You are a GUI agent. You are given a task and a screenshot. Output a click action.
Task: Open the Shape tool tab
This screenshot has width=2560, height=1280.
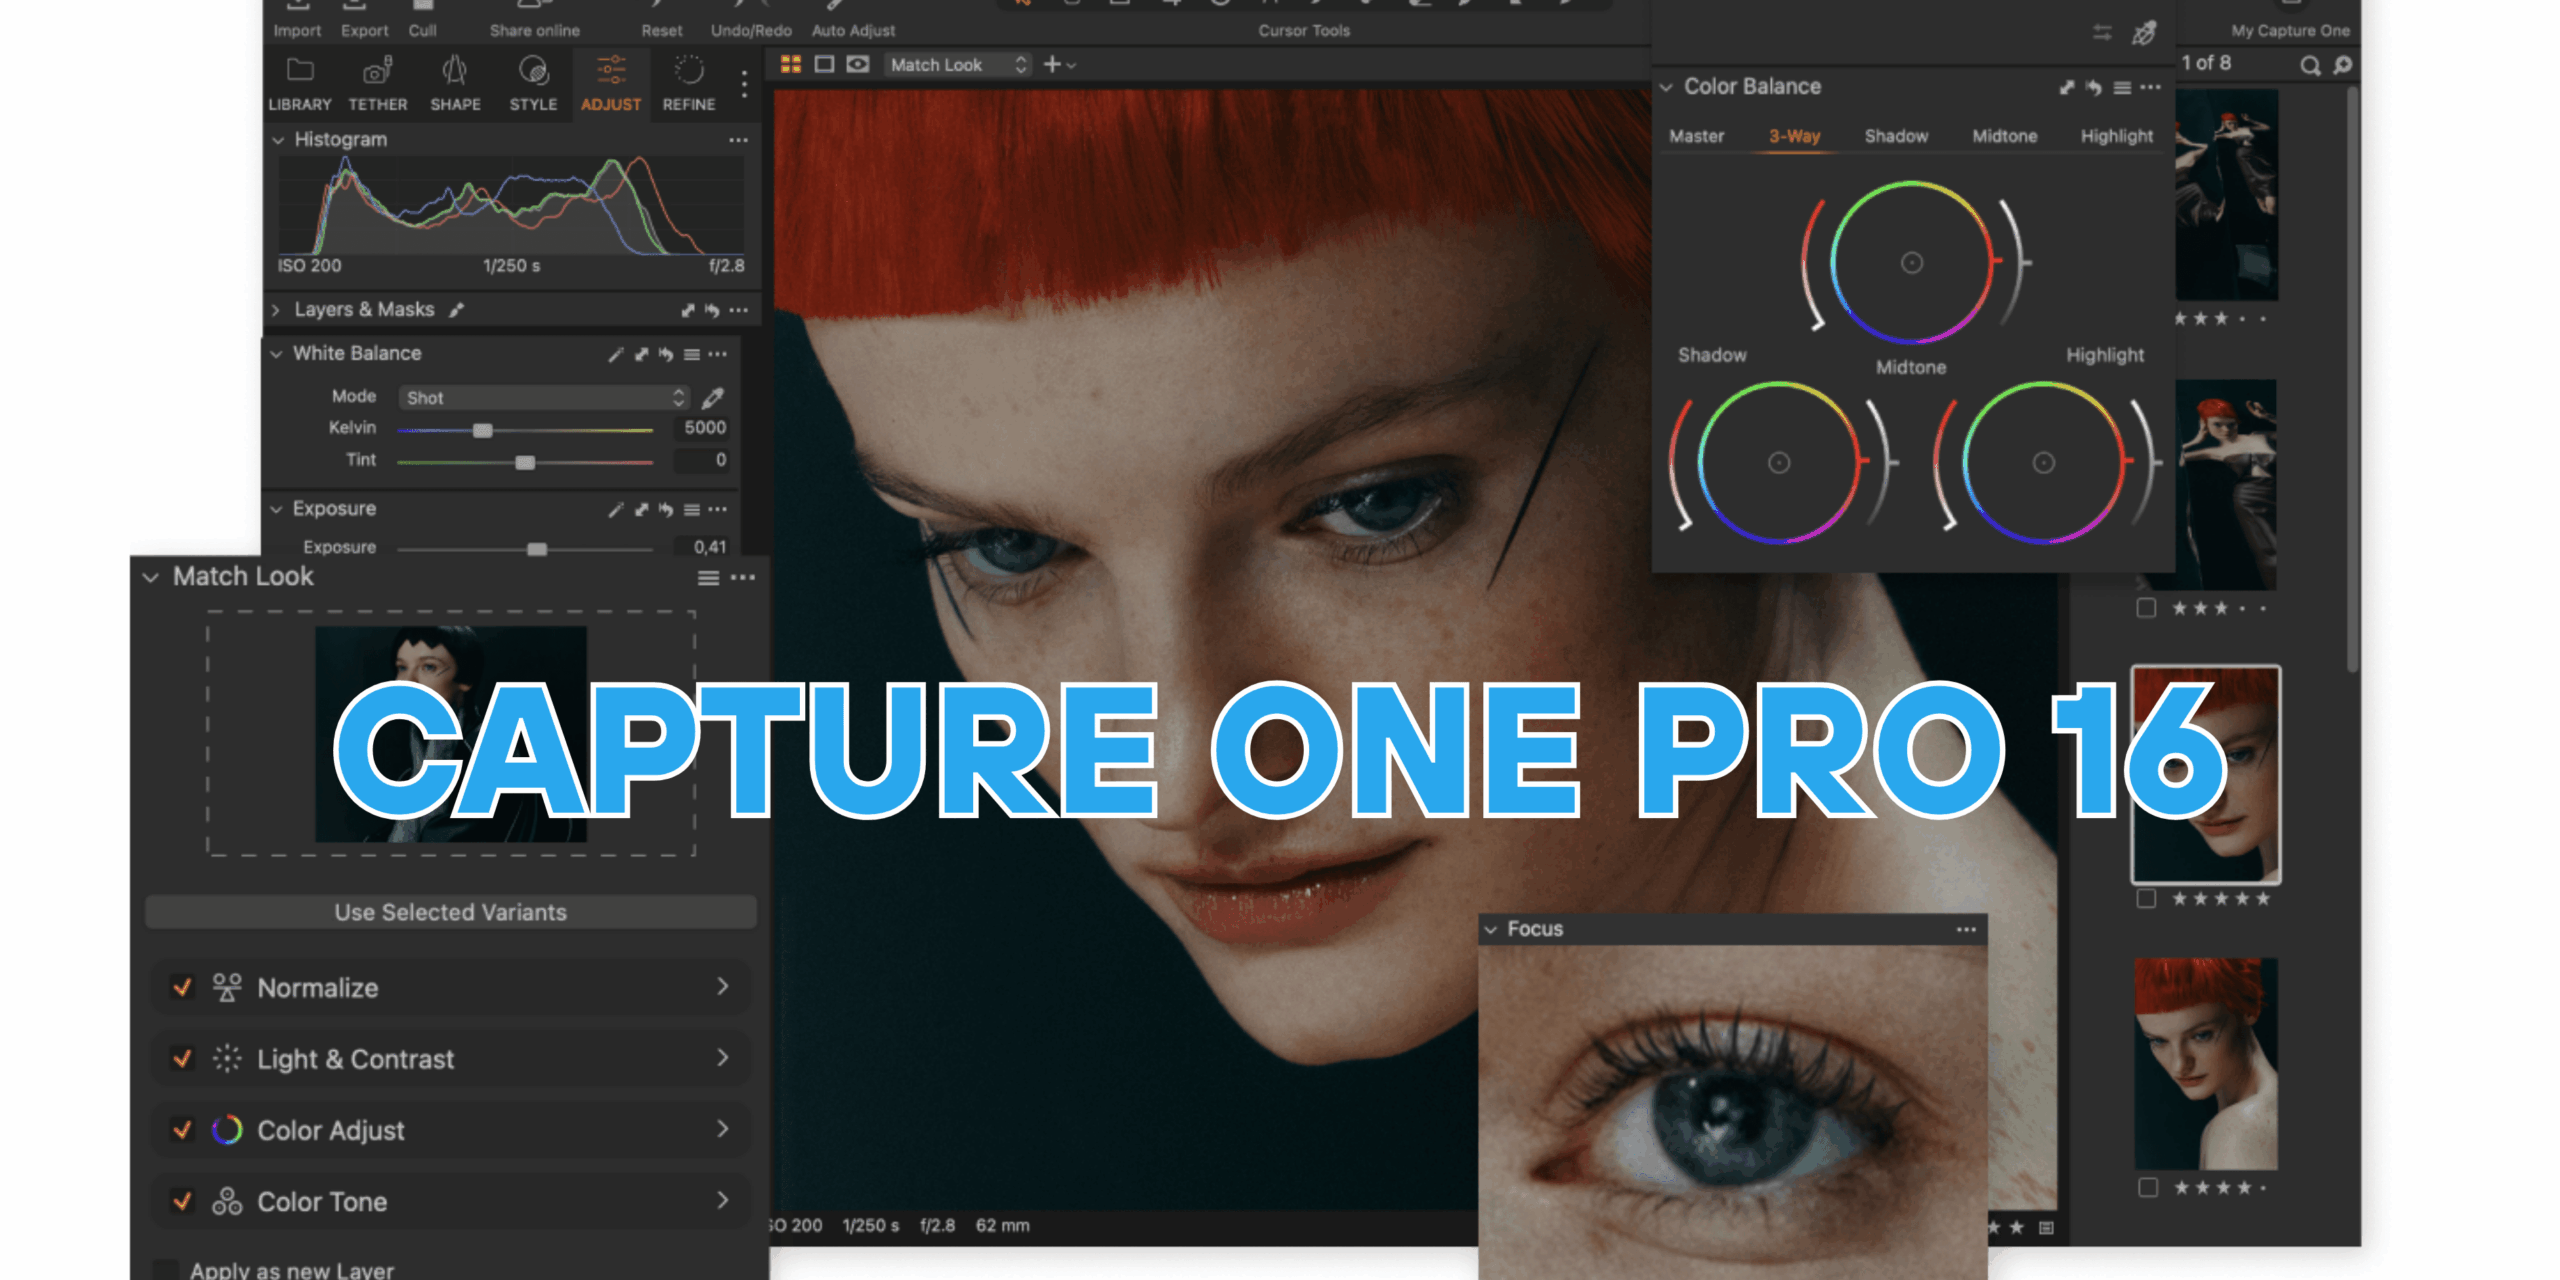[x=455, y=84]
